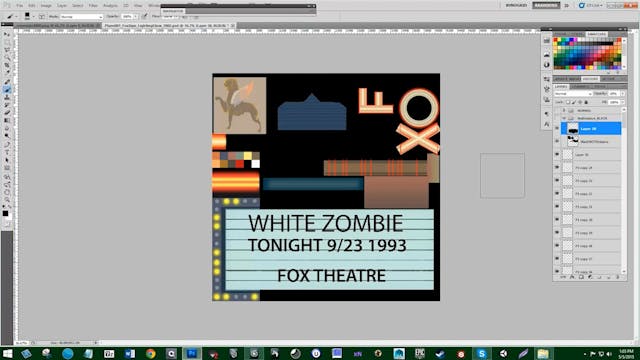Select the Hand tool
640x360 pixels.
pyautogui.click(x=7, y=192)
